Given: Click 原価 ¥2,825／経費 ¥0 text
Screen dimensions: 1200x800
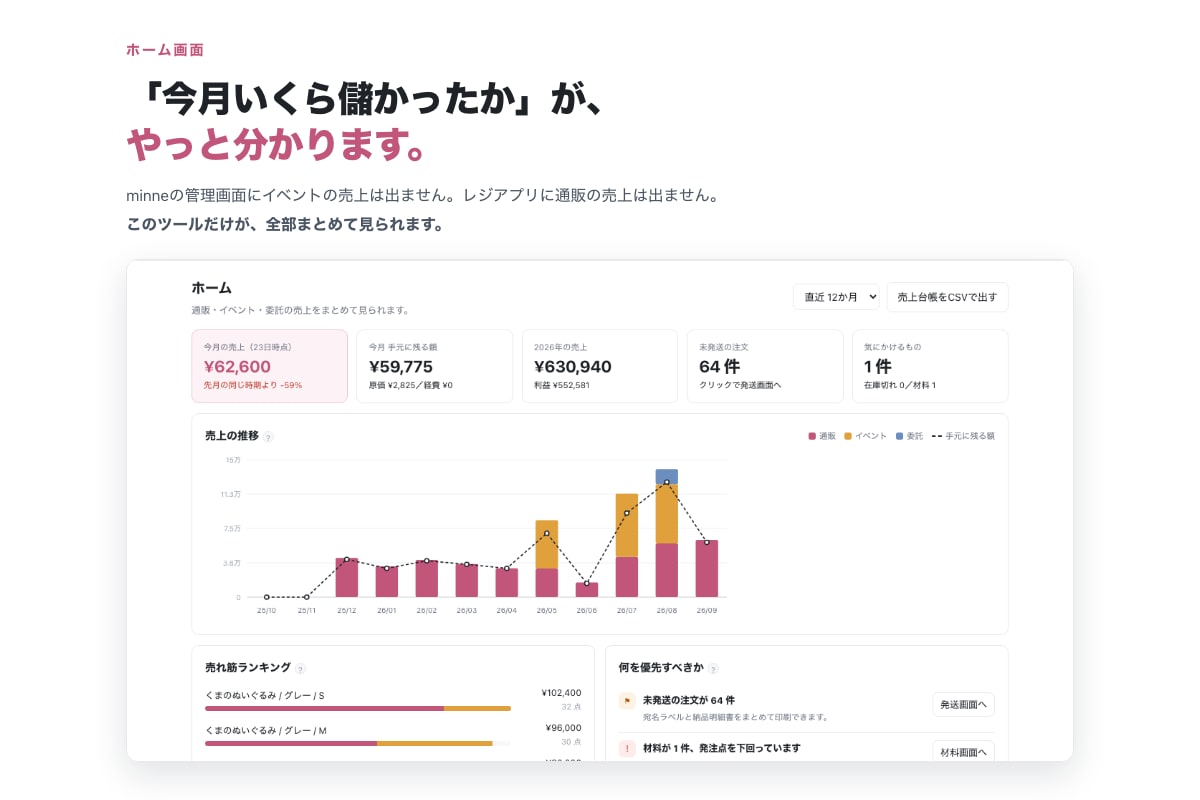Looking at the screenshot, I should coord(411,385).
